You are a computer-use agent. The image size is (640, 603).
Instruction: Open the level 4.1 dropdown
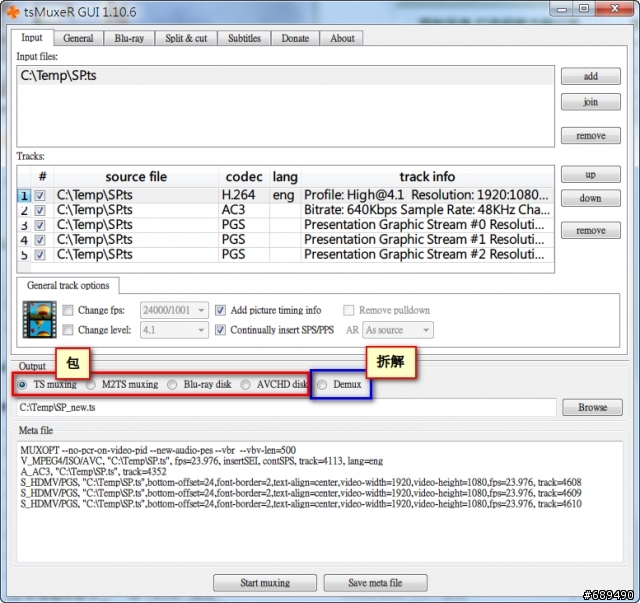pos(174,330)
